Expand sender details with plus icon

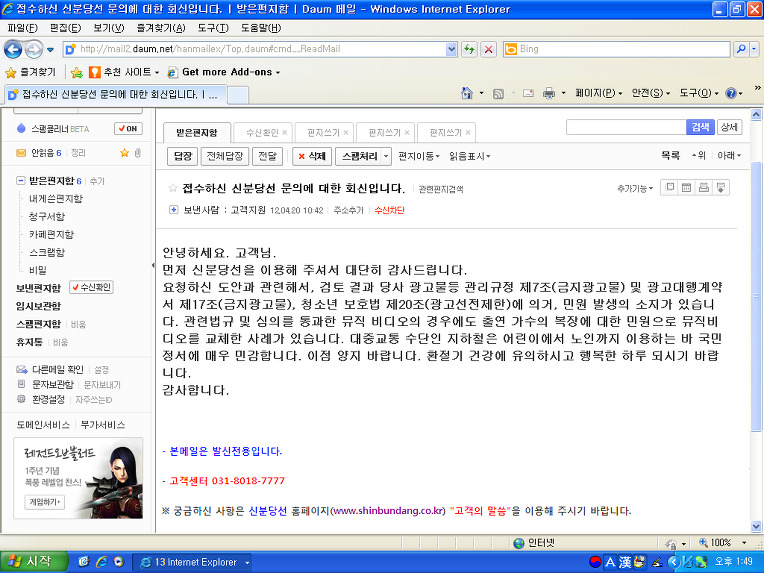(x=174, y=211)
